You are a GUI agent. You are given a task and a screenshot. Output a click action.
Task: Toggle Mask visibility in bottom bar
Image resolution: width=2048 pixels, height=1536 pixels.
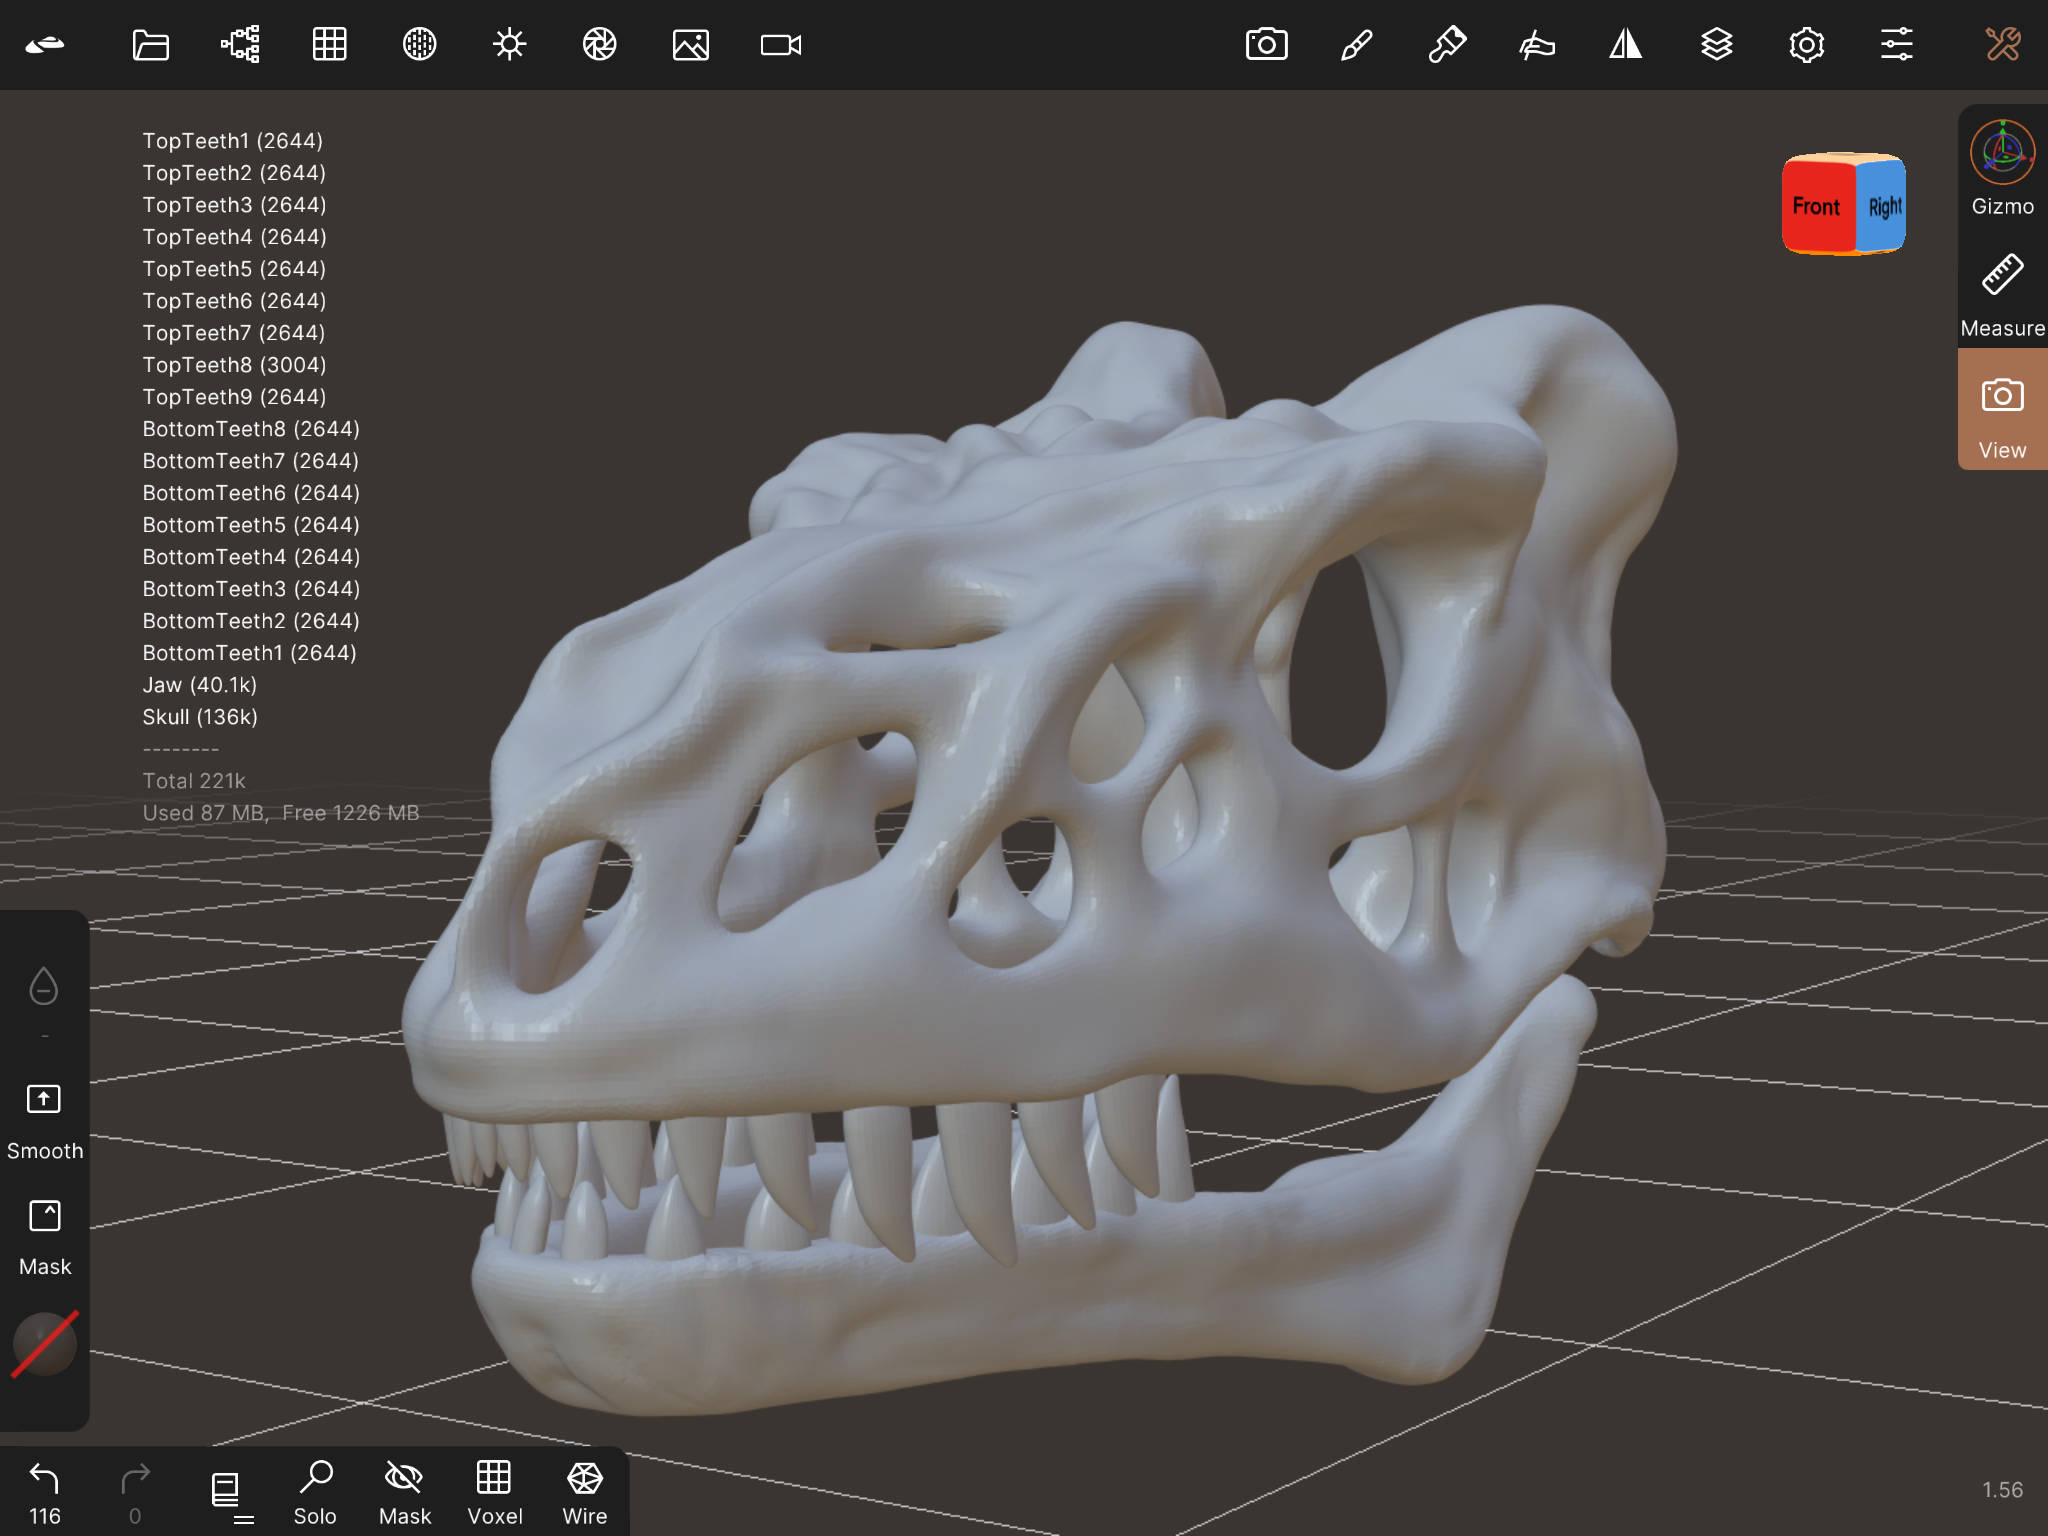[405, 1492]
